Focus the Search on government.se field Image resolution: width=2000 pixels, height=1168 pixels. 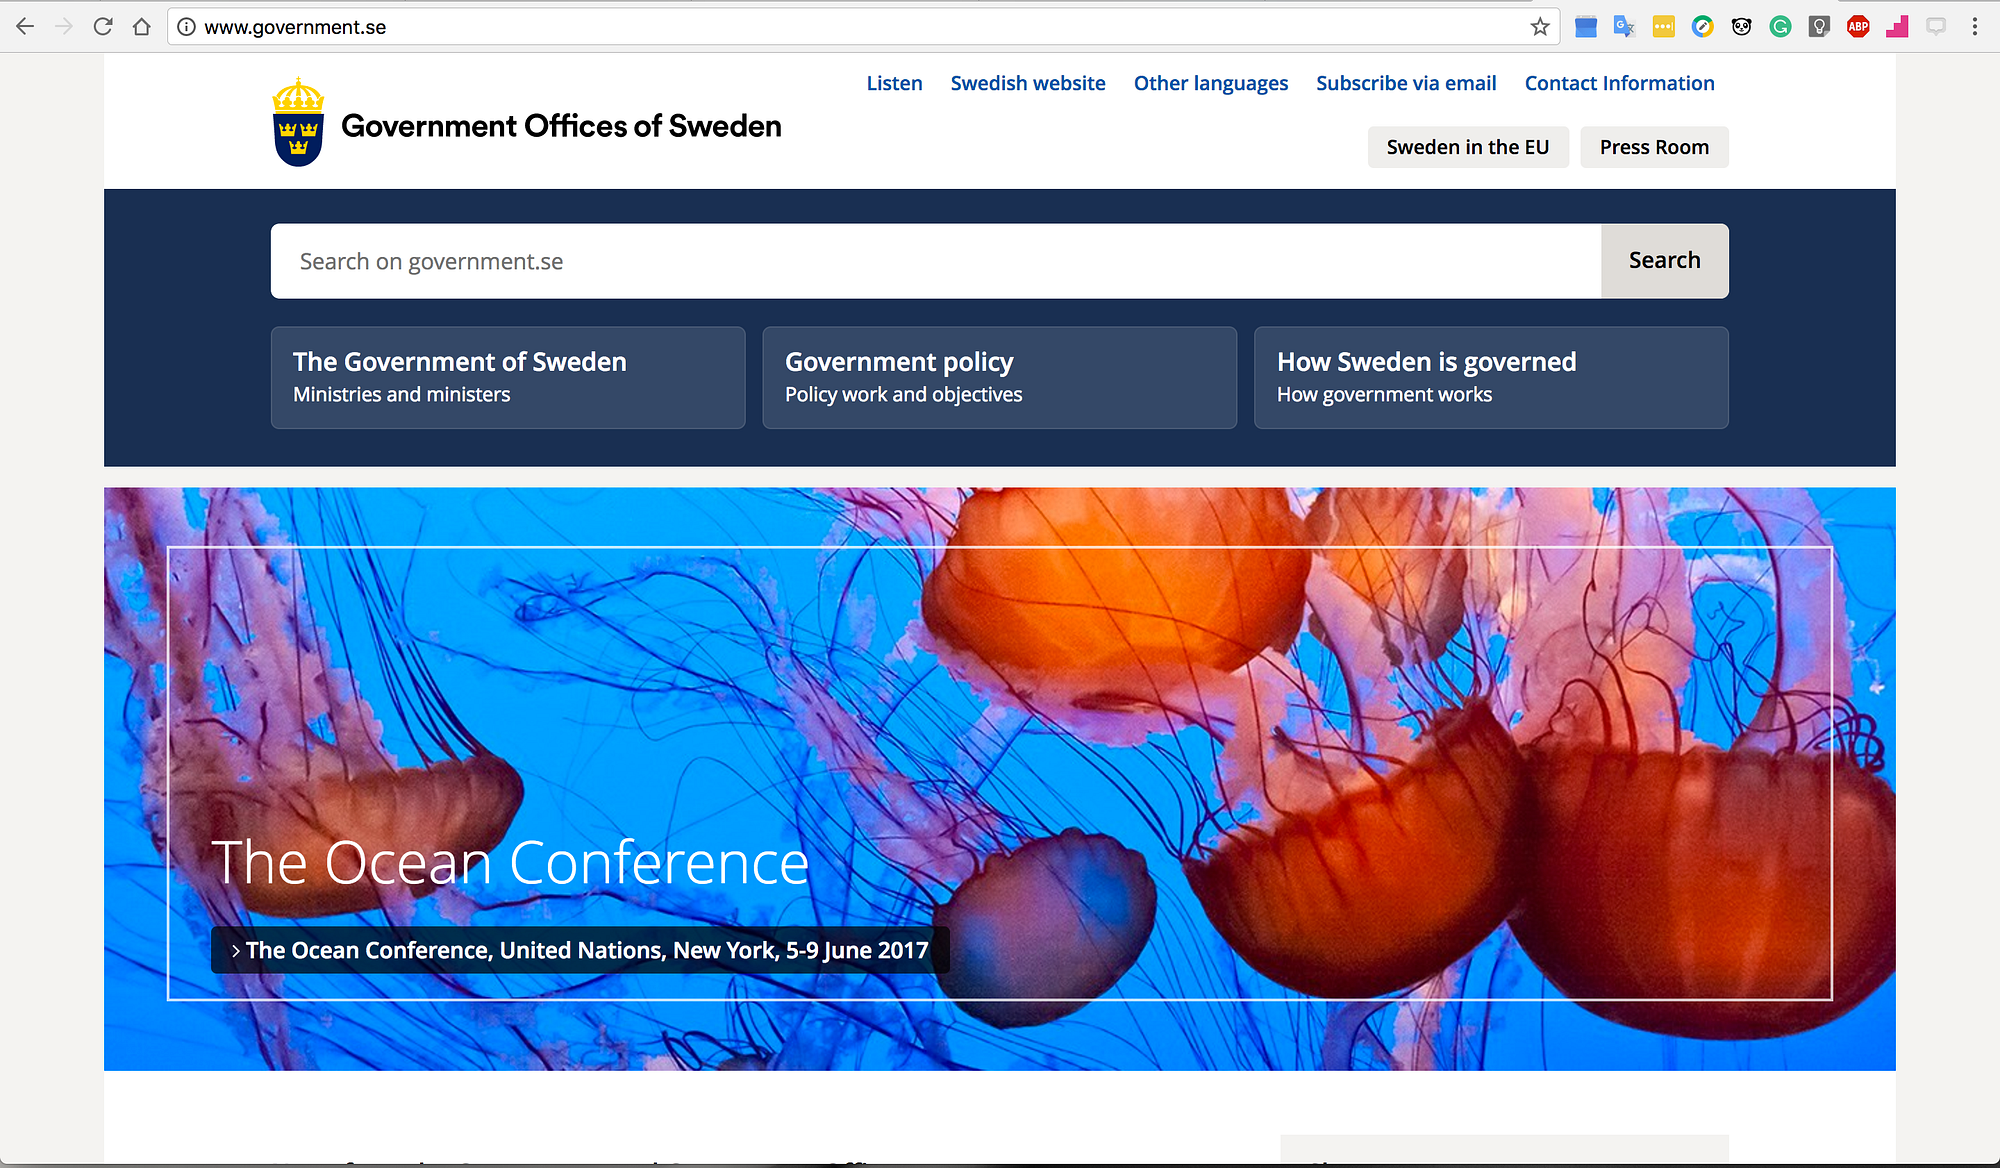point(935,261)
